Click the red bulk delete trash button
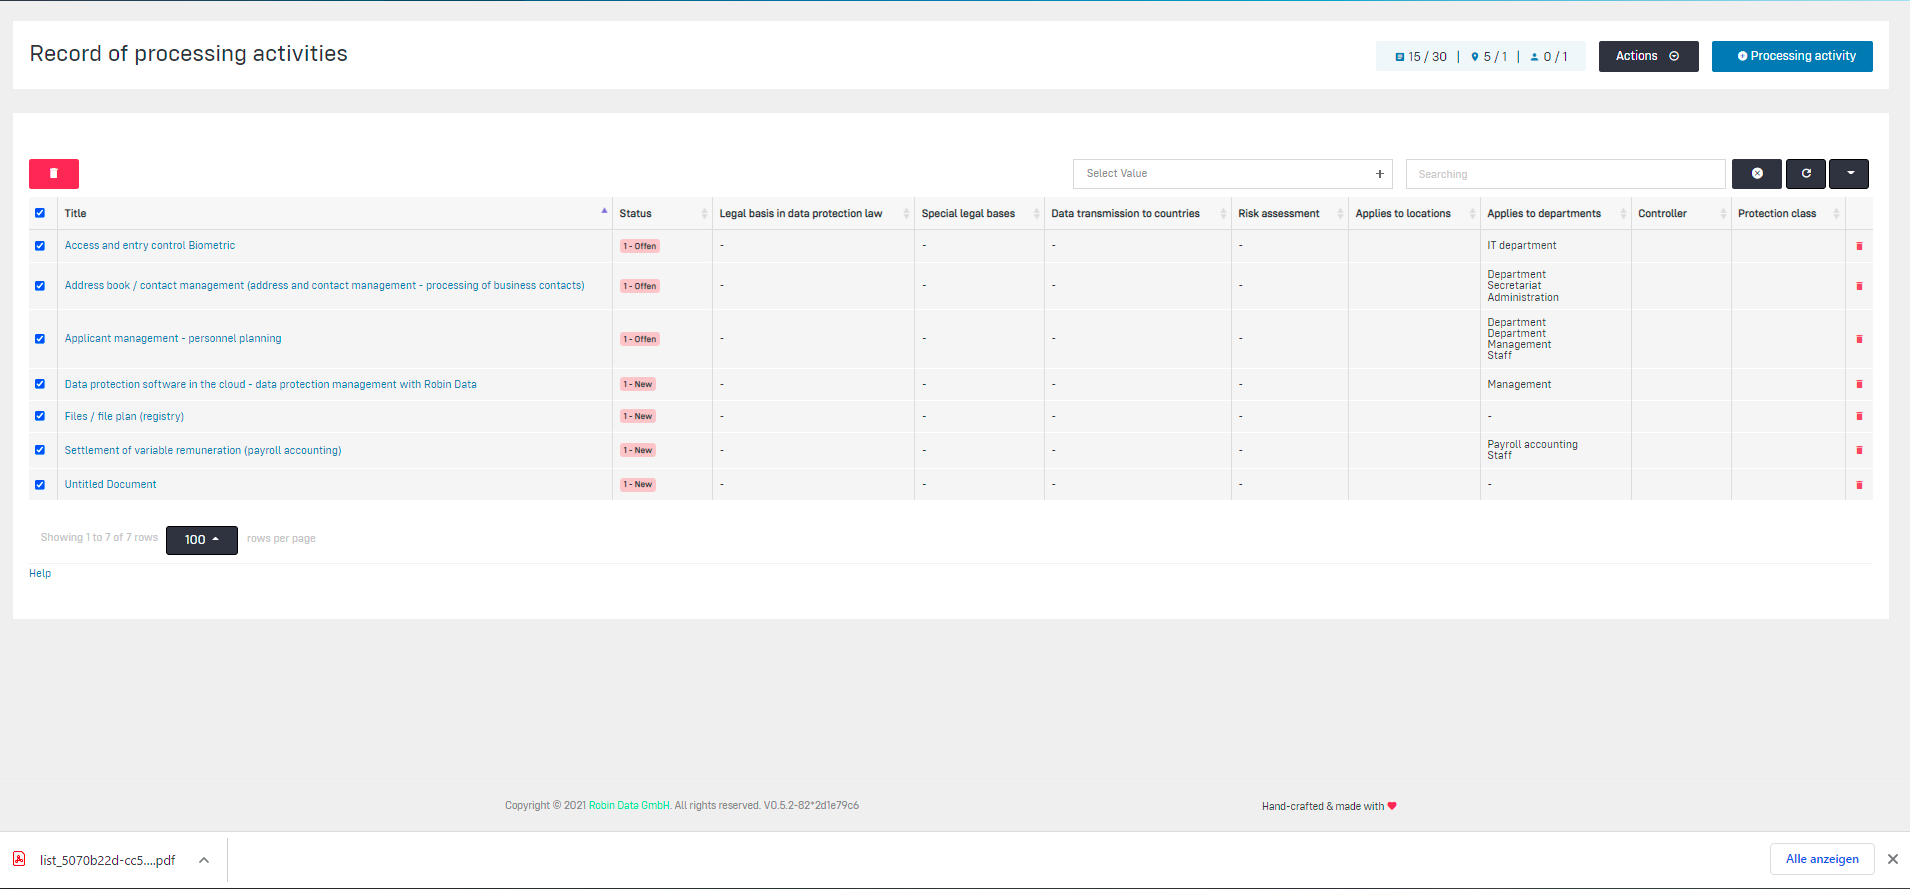The image size is (1910, 889). [x=54, y=174]
